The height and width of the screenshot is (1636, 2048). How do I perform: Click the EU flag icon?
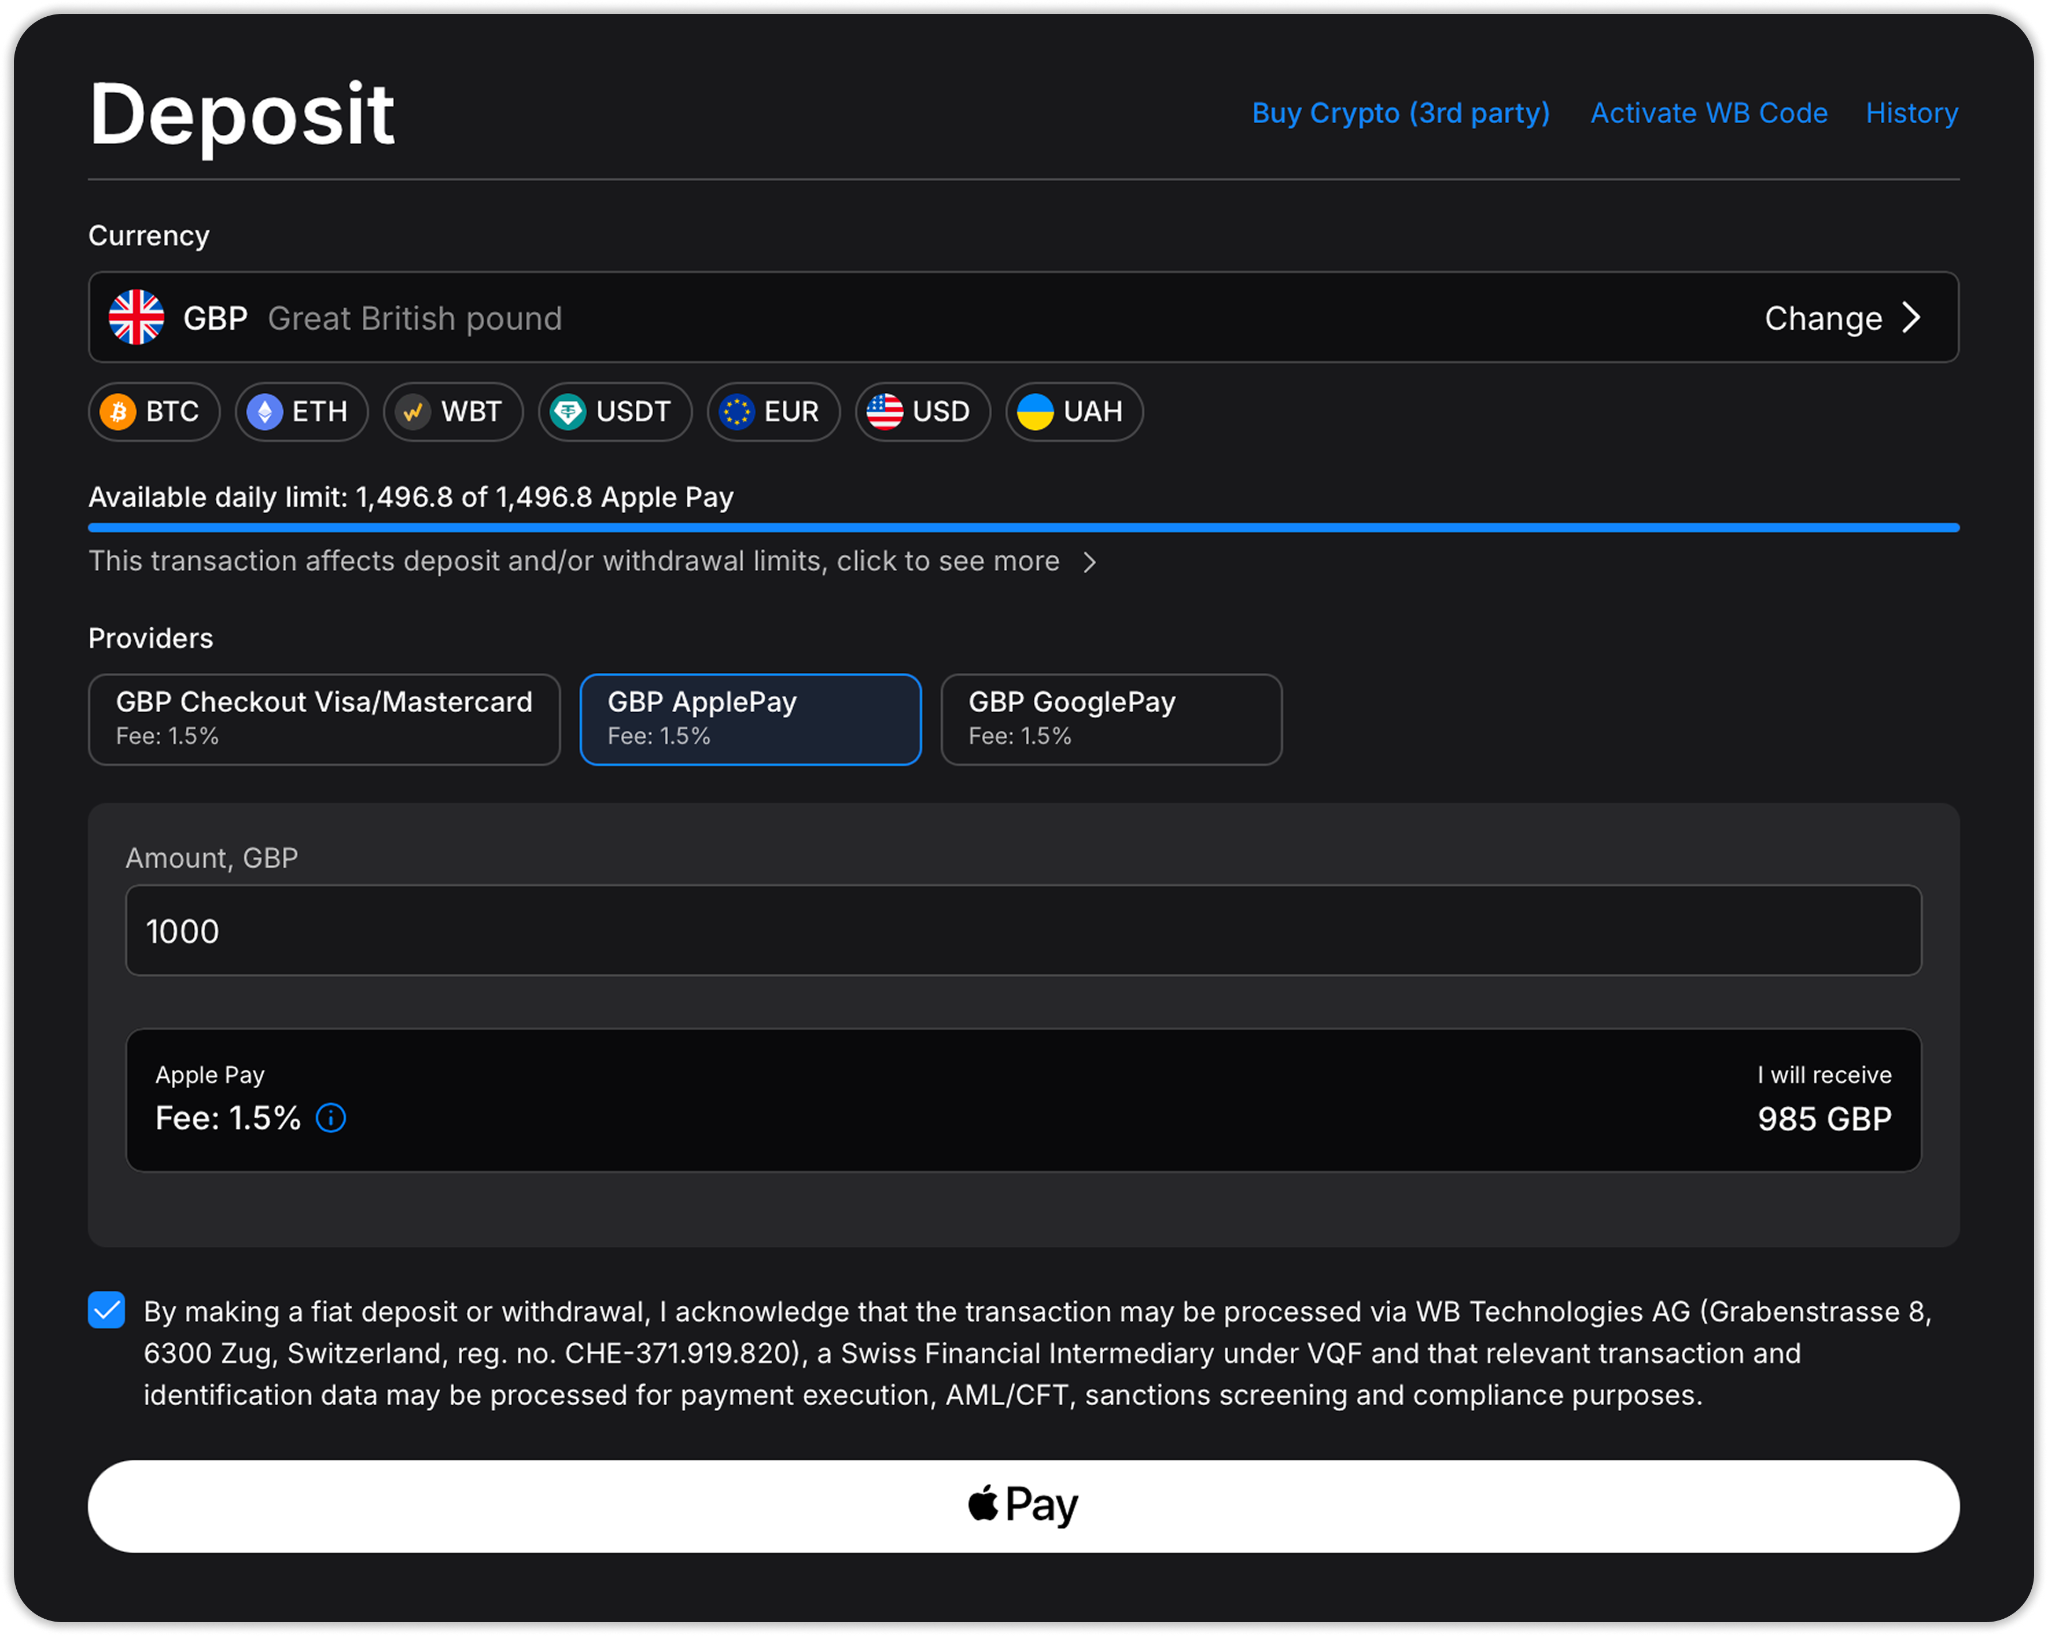pos(737,412)
